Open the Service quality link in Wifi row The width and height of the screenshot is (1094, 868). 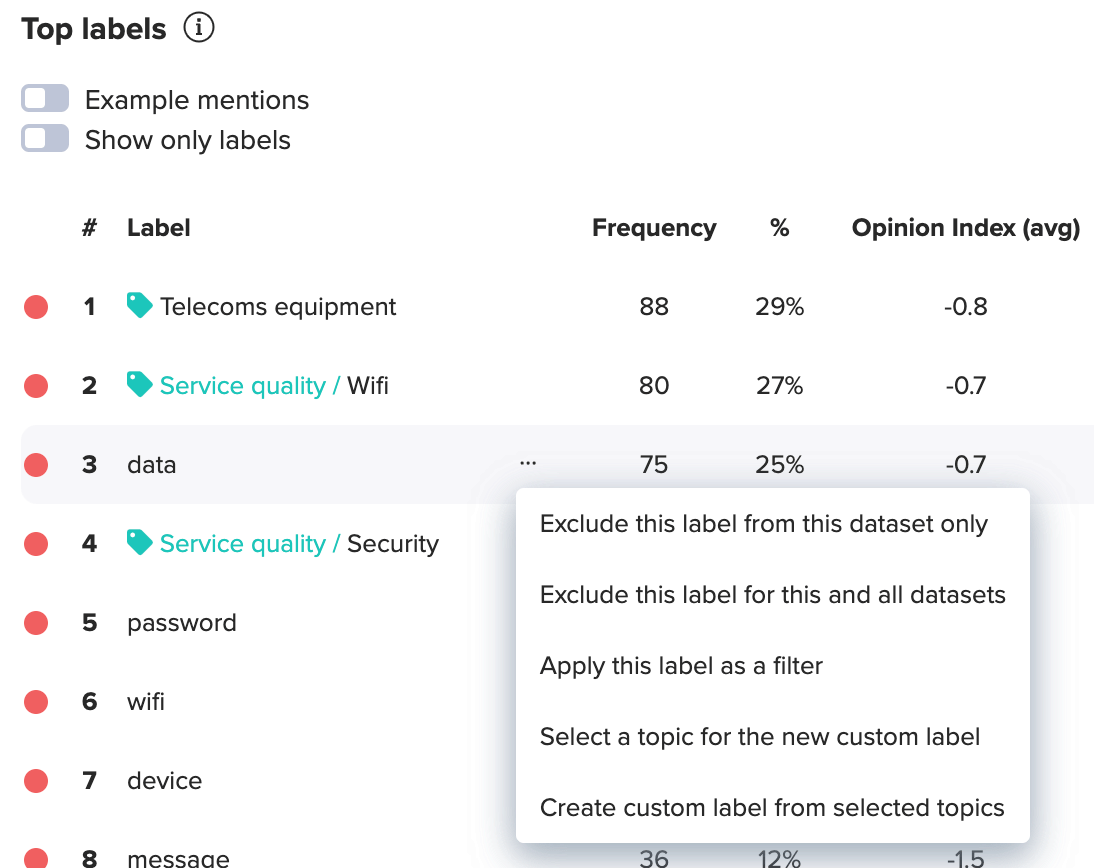point(242,386)
